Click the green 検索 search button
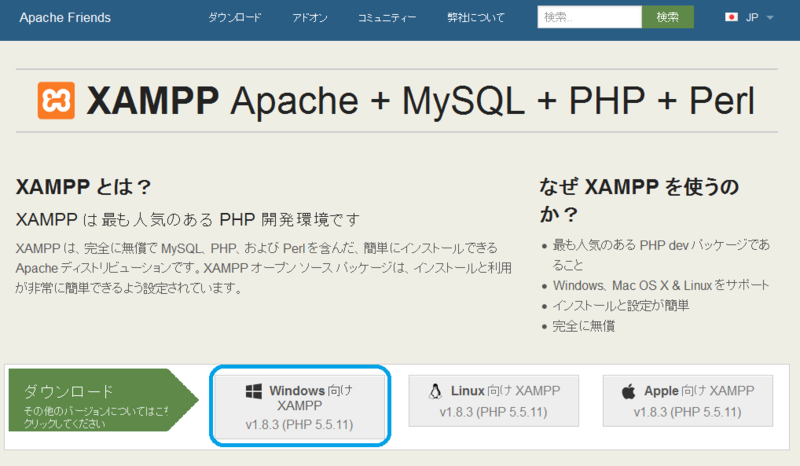Screen dimensions: 800x466 tap(667, 17)
